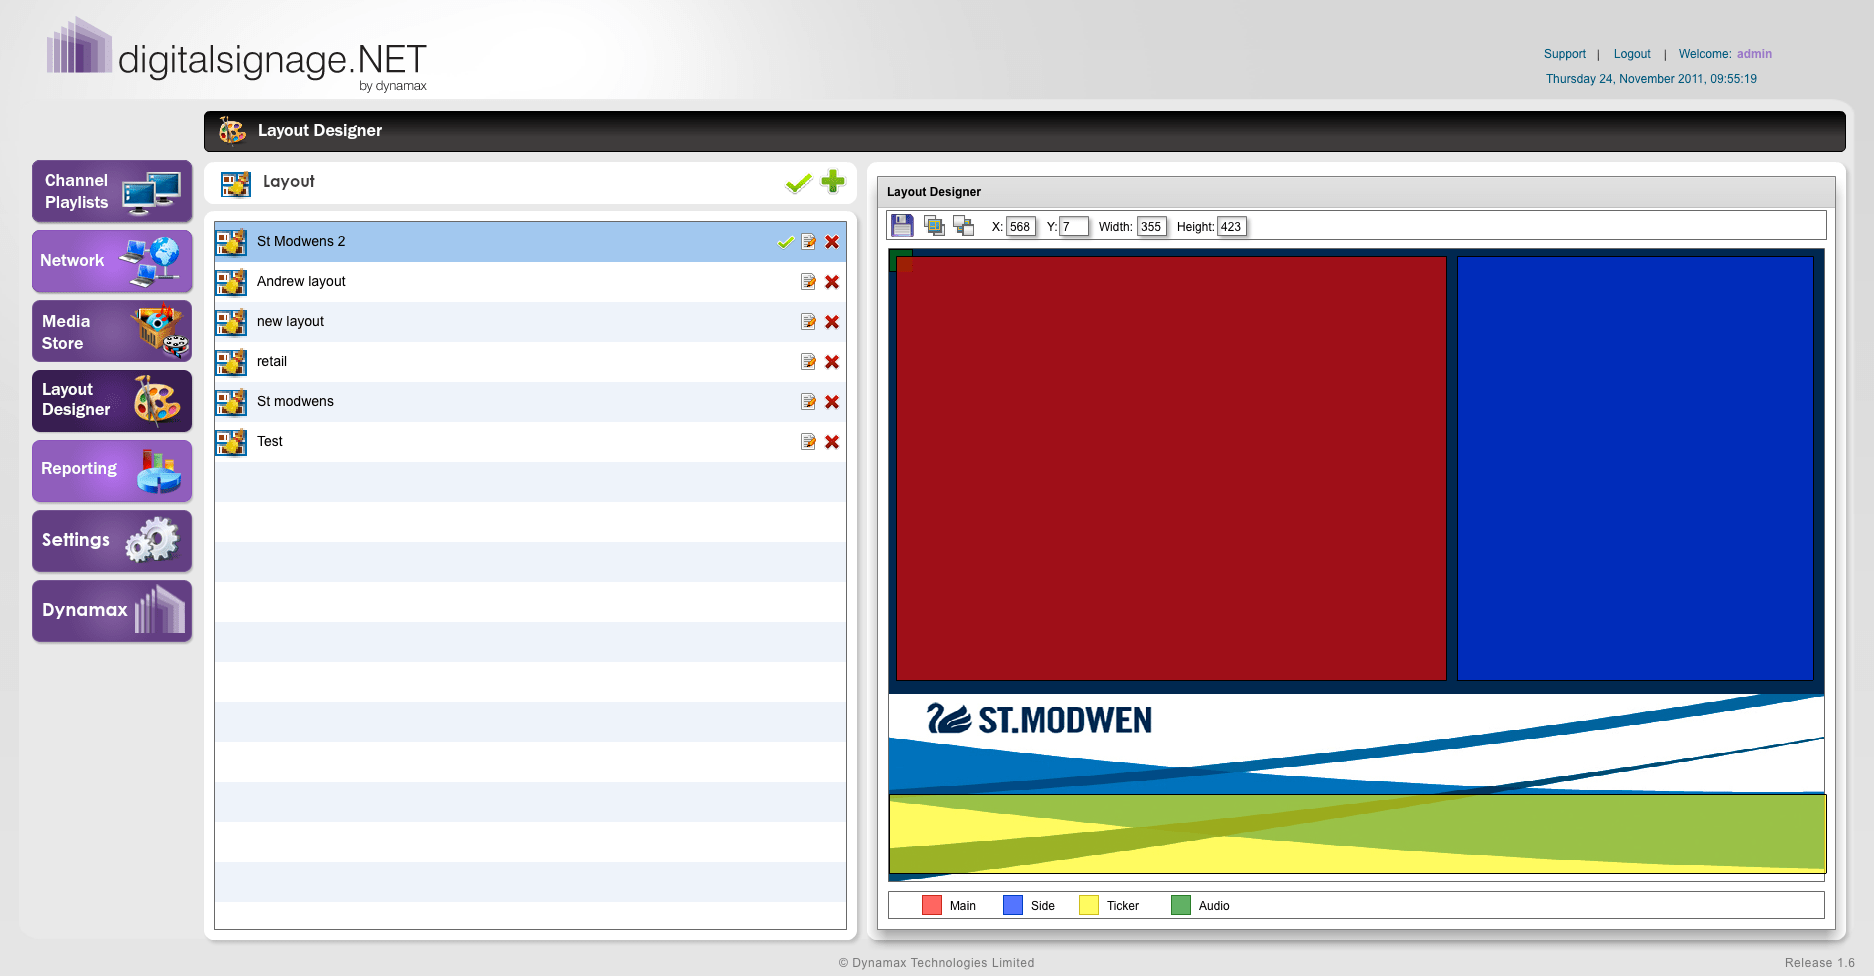This screenshot has height=976, width=1874.
Task: Select the 'retail' layout name
Action: pyautogui.click(x=272, y=362)
